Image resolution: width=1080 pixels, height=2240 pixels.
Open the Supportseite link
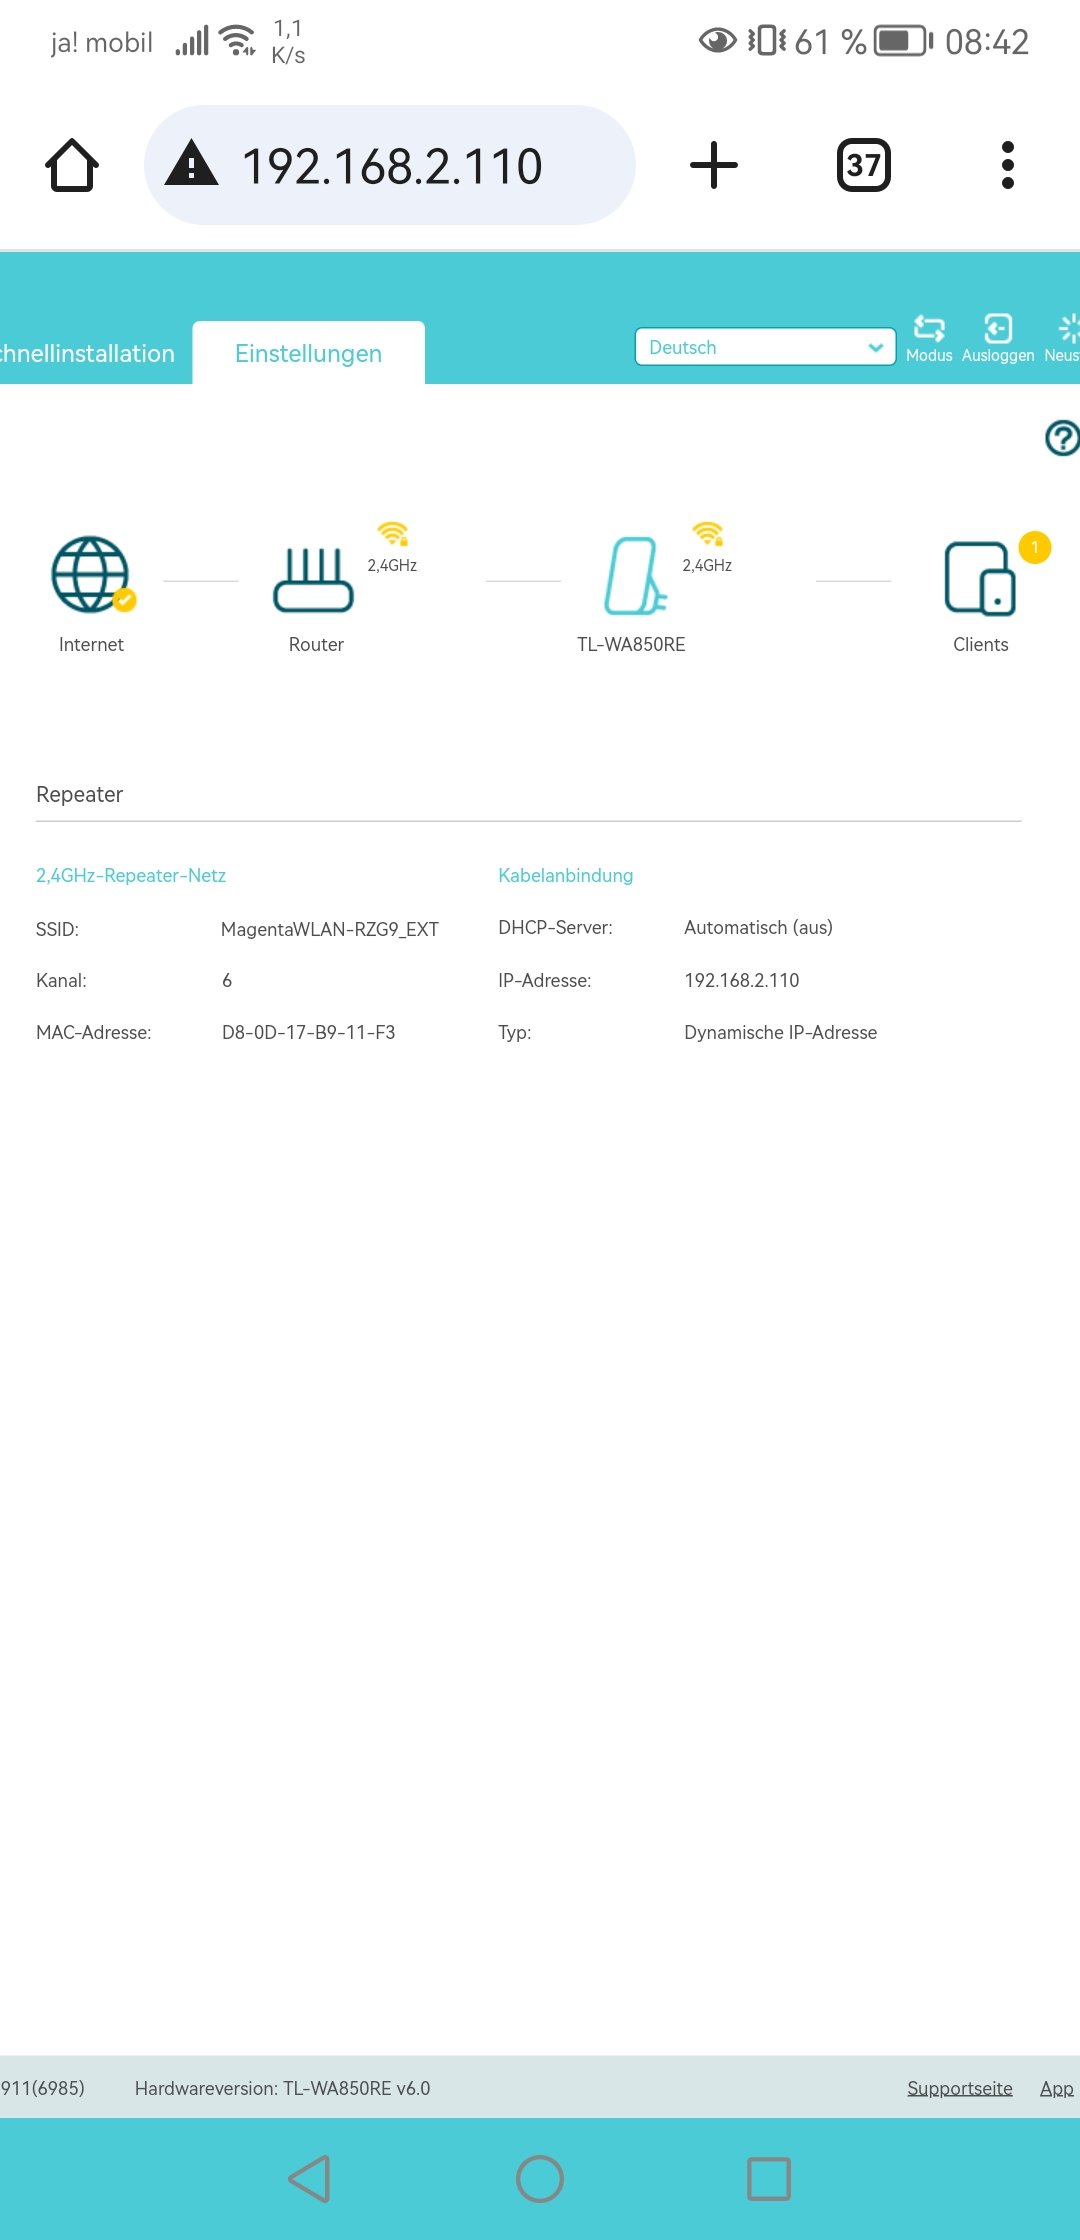[960, 2088]
